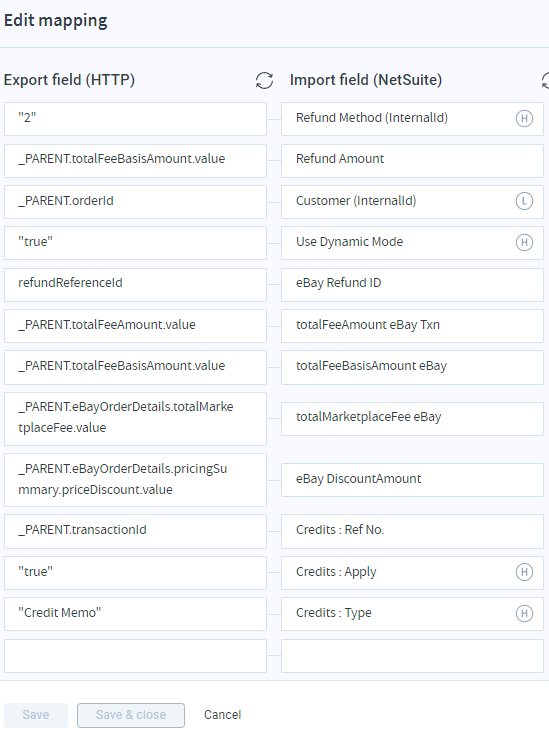Click L lookup icon on Customer row

(x=524, y=201)
